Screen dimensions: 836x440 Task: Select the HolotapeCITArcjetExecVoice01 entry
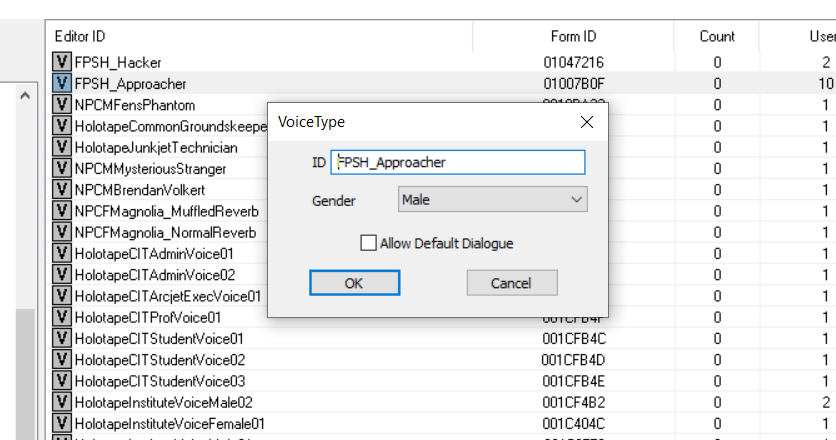coord(168,297)
